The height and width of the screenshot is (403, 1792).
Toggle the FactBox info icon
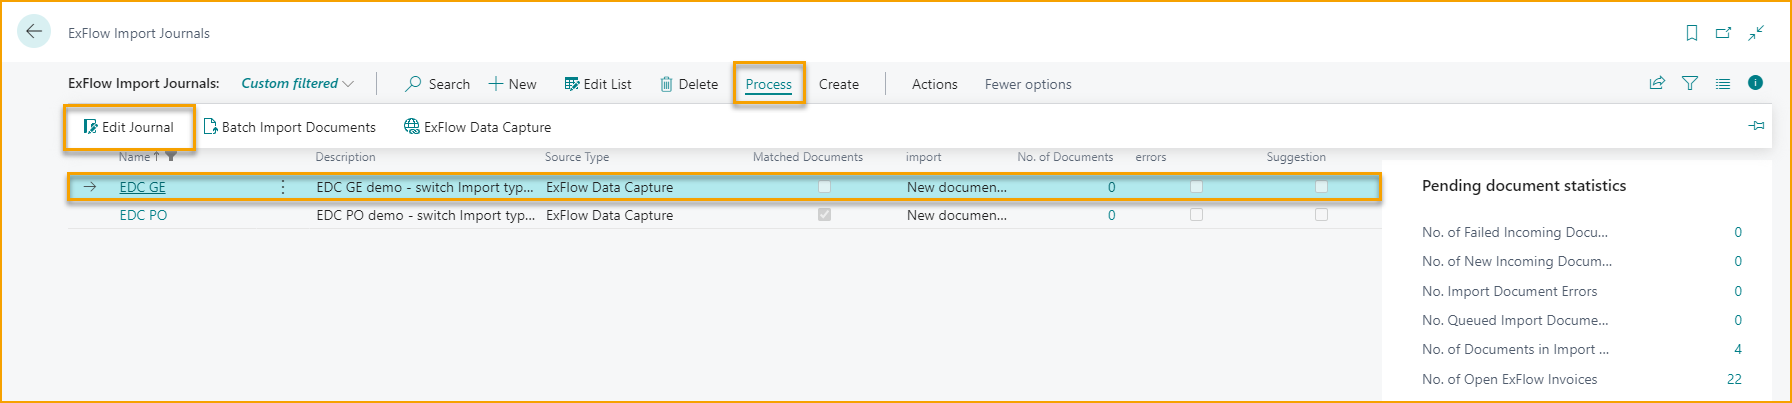tap(1755, 83)
